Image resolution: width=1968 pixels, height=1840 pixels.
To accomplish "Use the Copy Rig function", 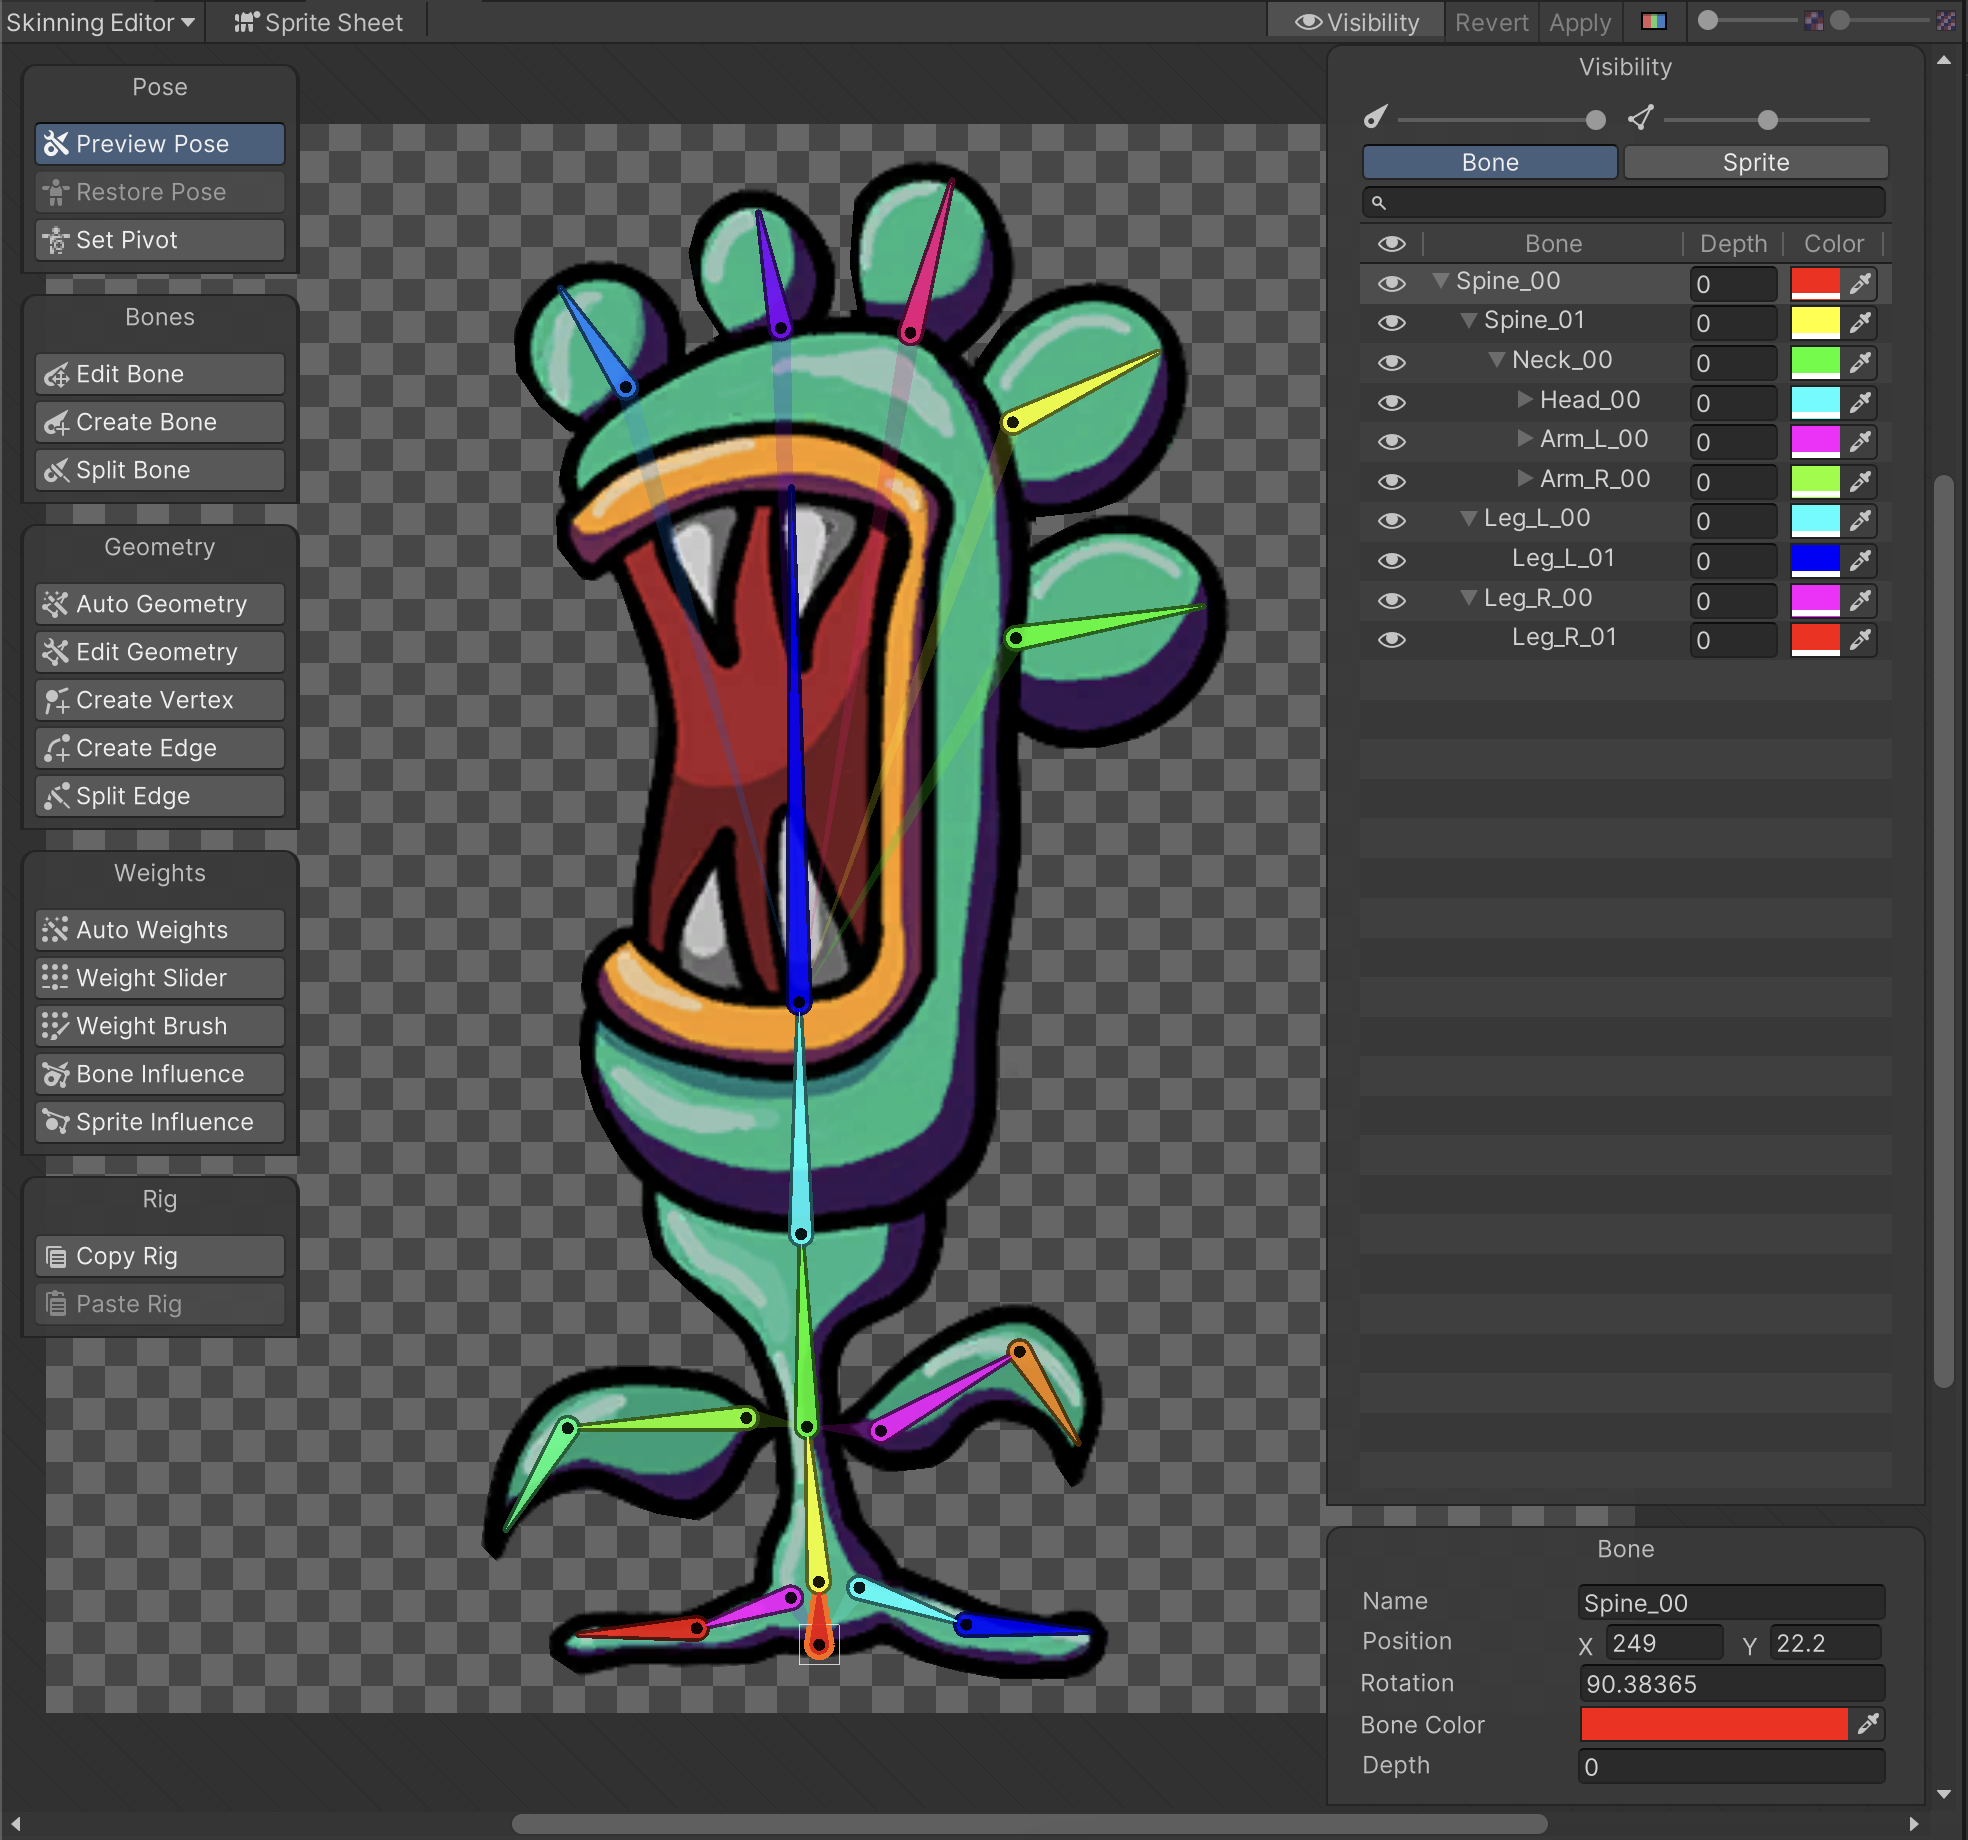I will [x=159, y=1255].
